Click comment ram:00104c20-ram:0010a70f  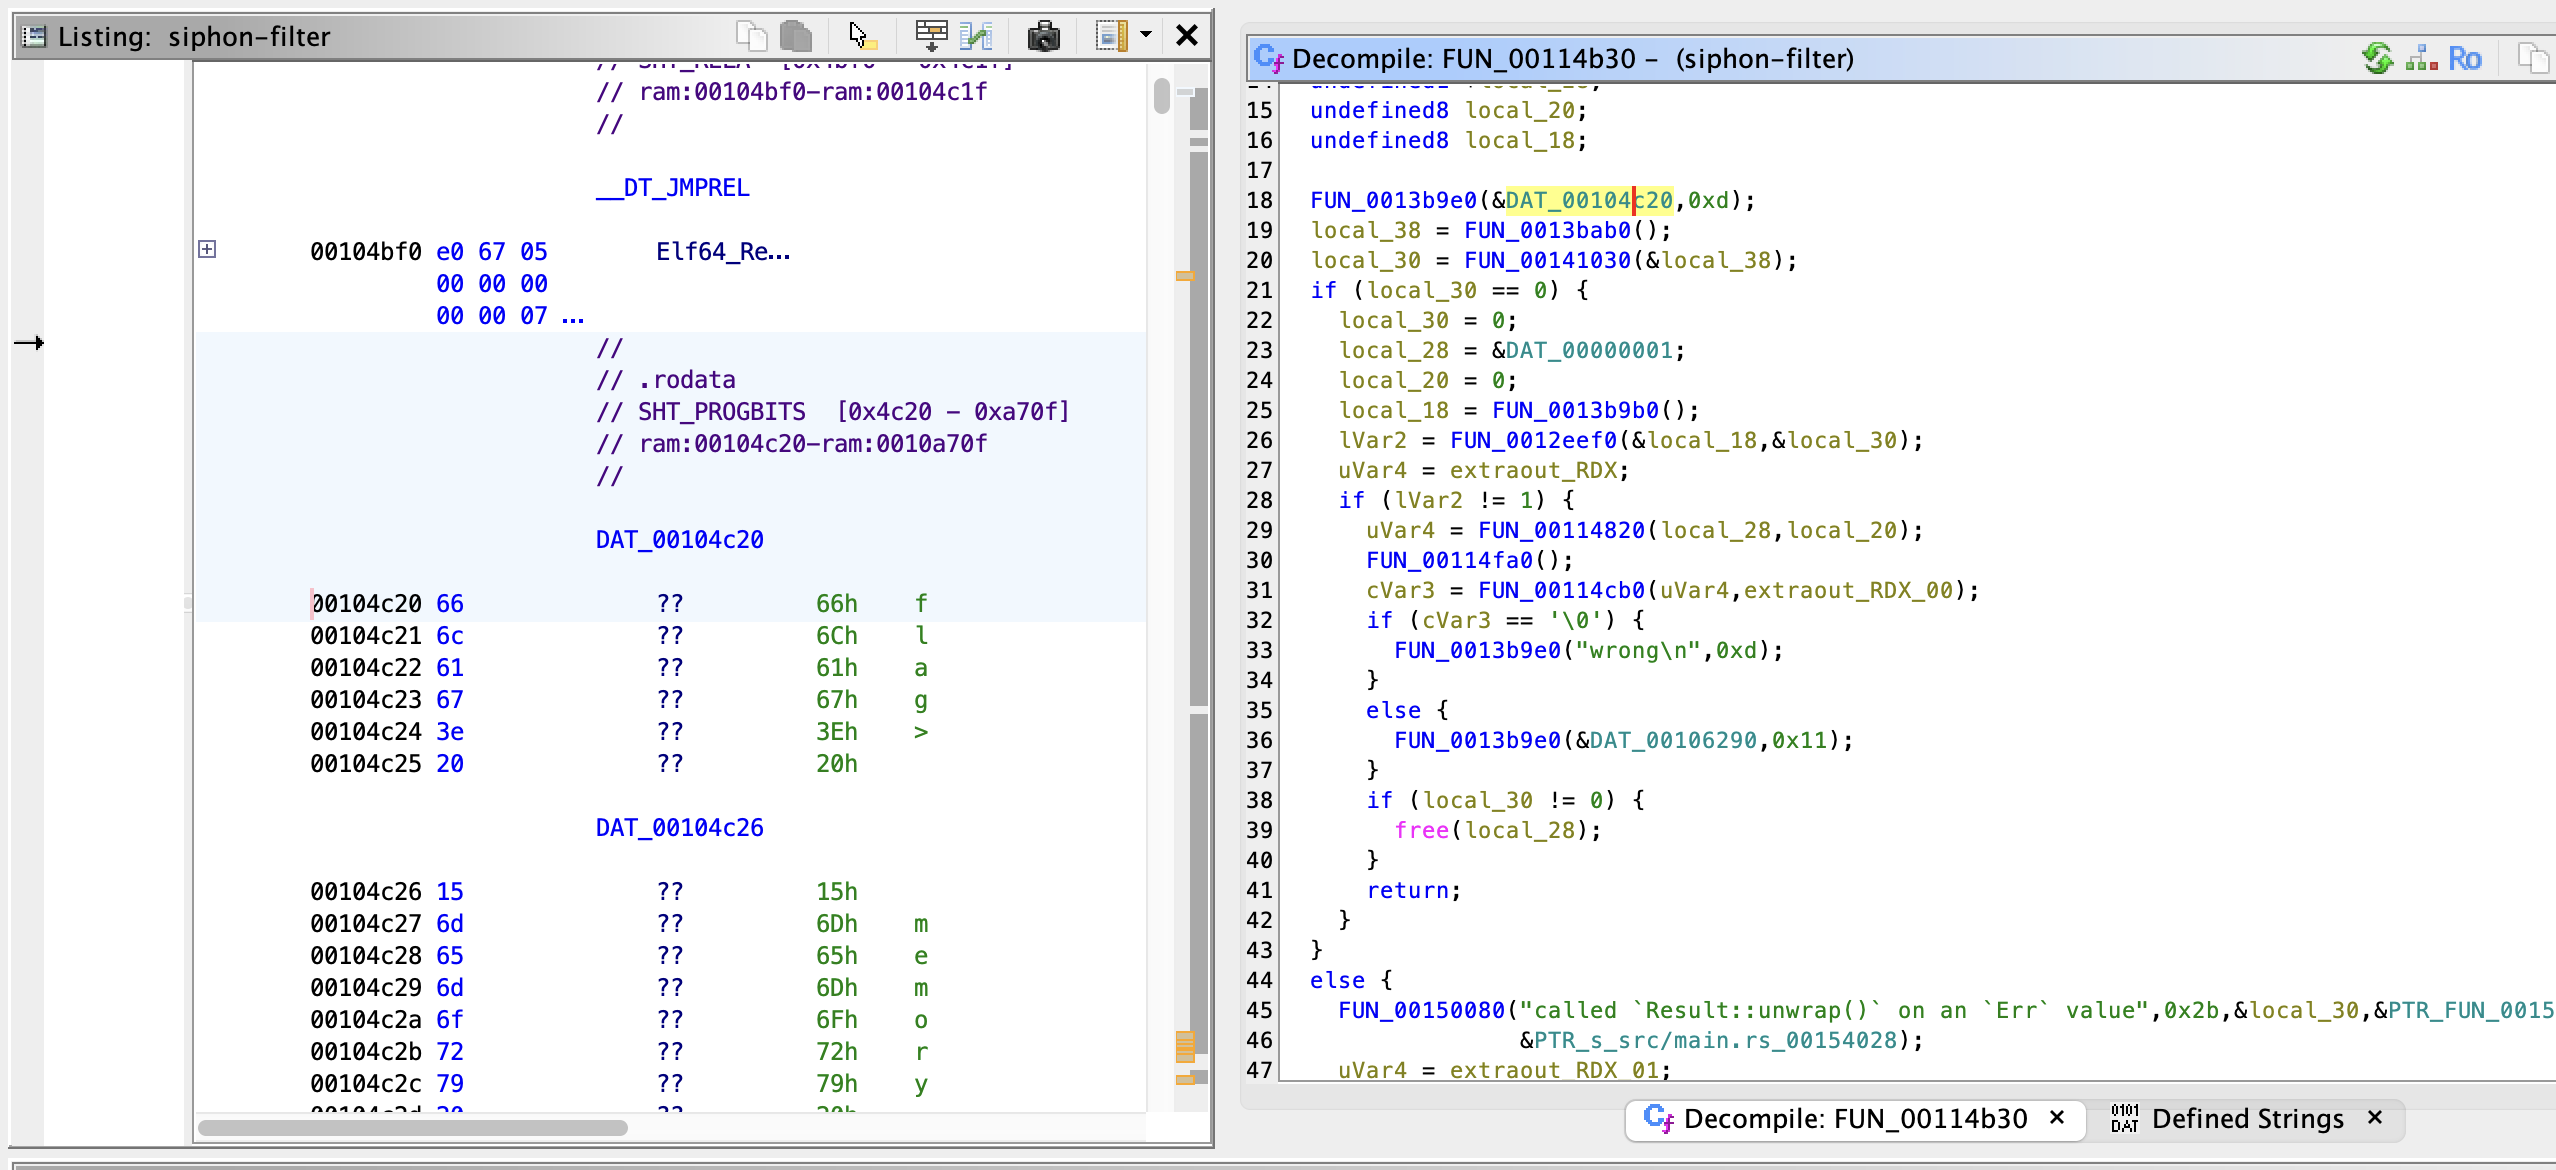point(792,444)
